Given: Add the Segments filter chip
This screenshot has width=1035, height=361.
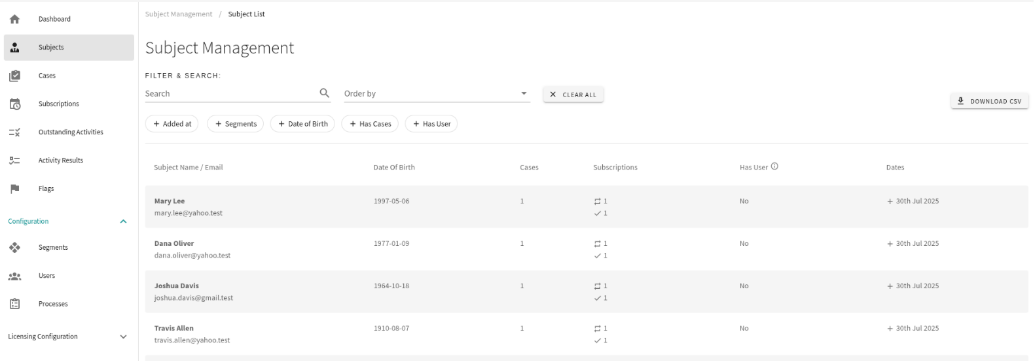Looking at the screenshot, I should coord(236,123).
